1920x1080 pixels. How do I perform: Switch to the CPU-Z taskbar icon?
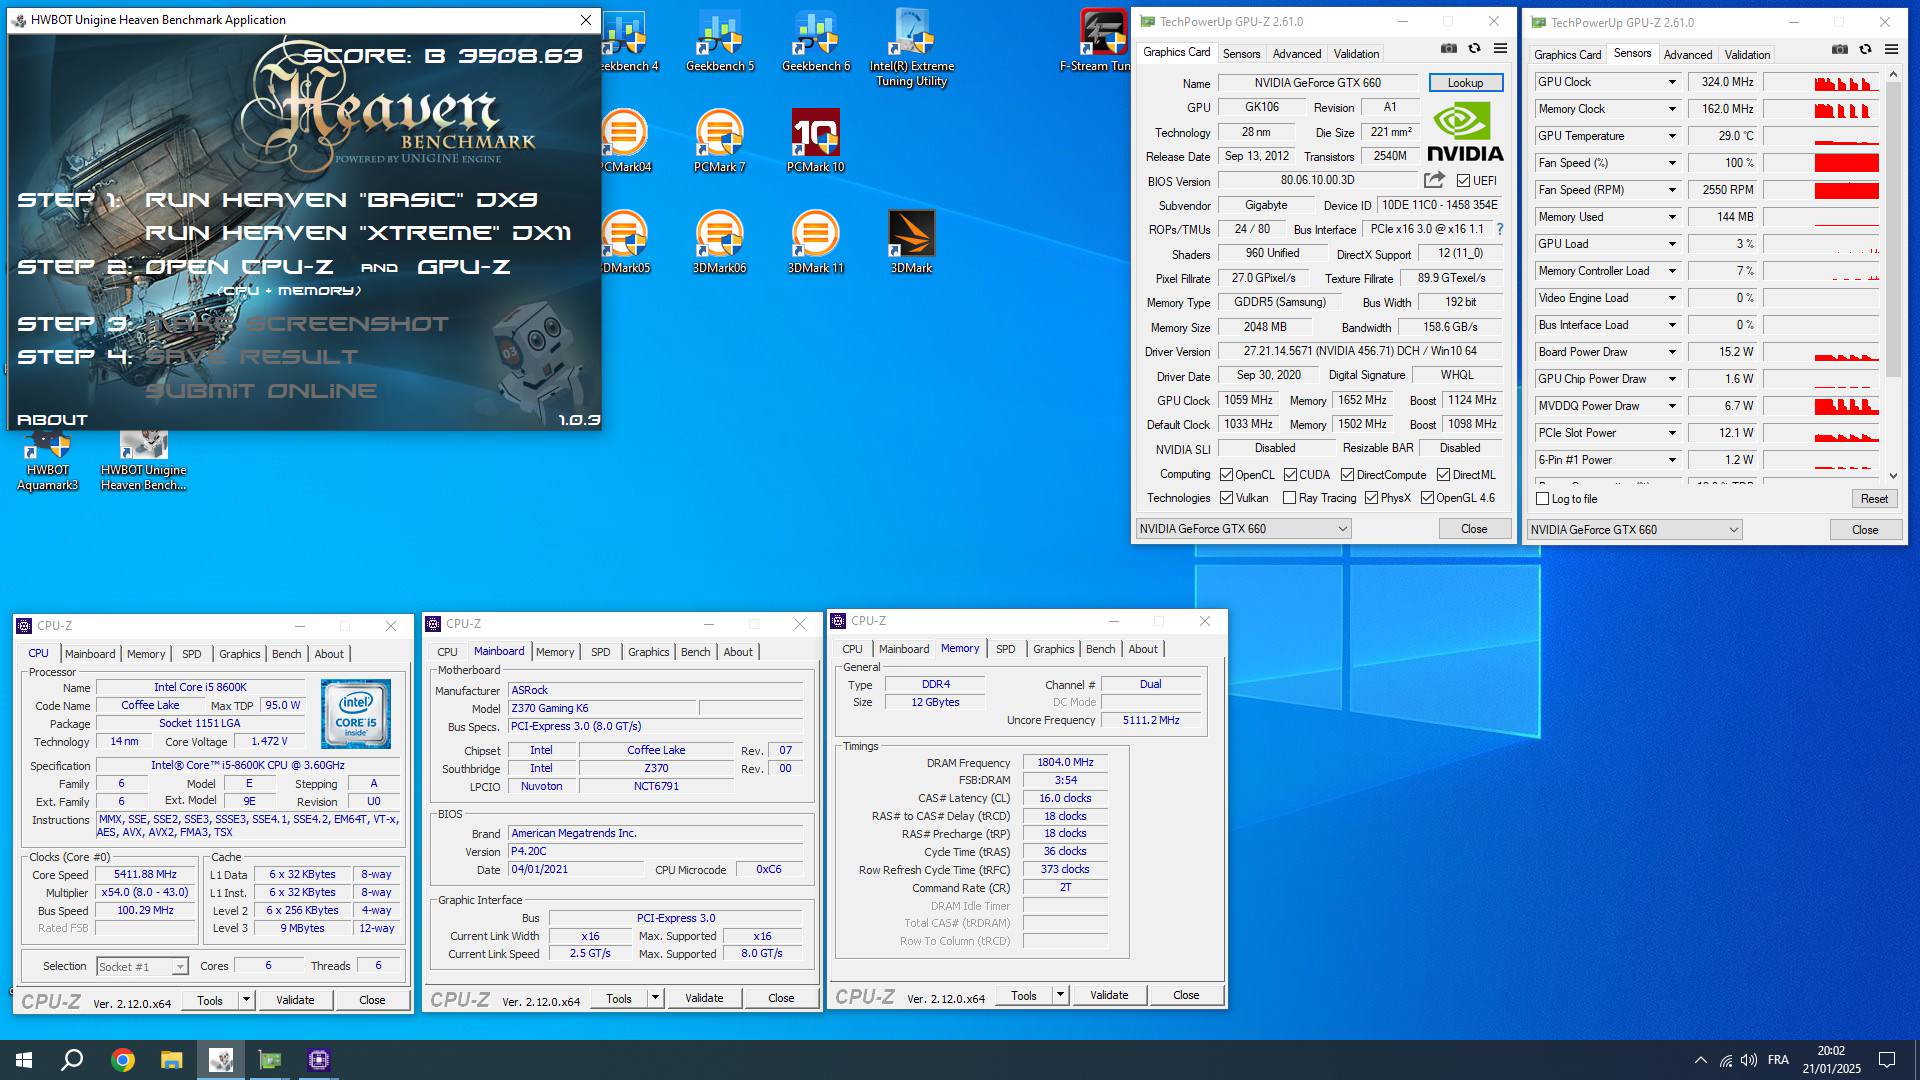click(x=319, y=1060)
